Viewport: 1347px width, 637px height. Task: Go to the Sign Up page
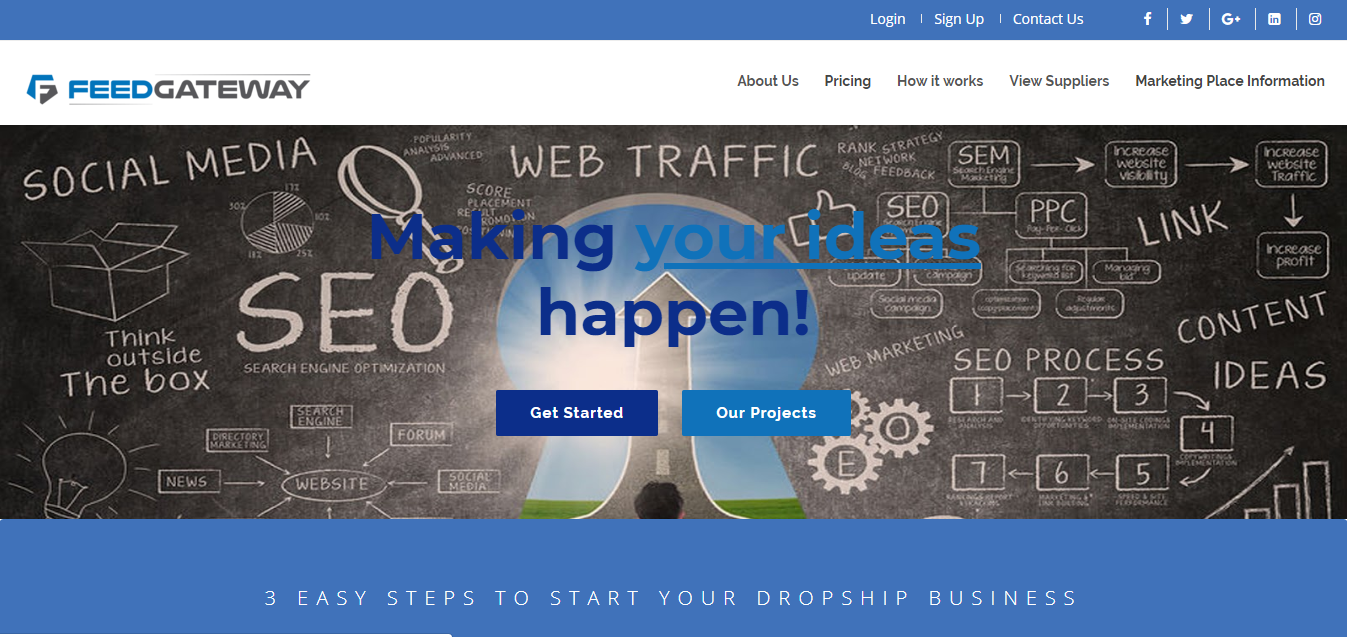coord(959,19)
